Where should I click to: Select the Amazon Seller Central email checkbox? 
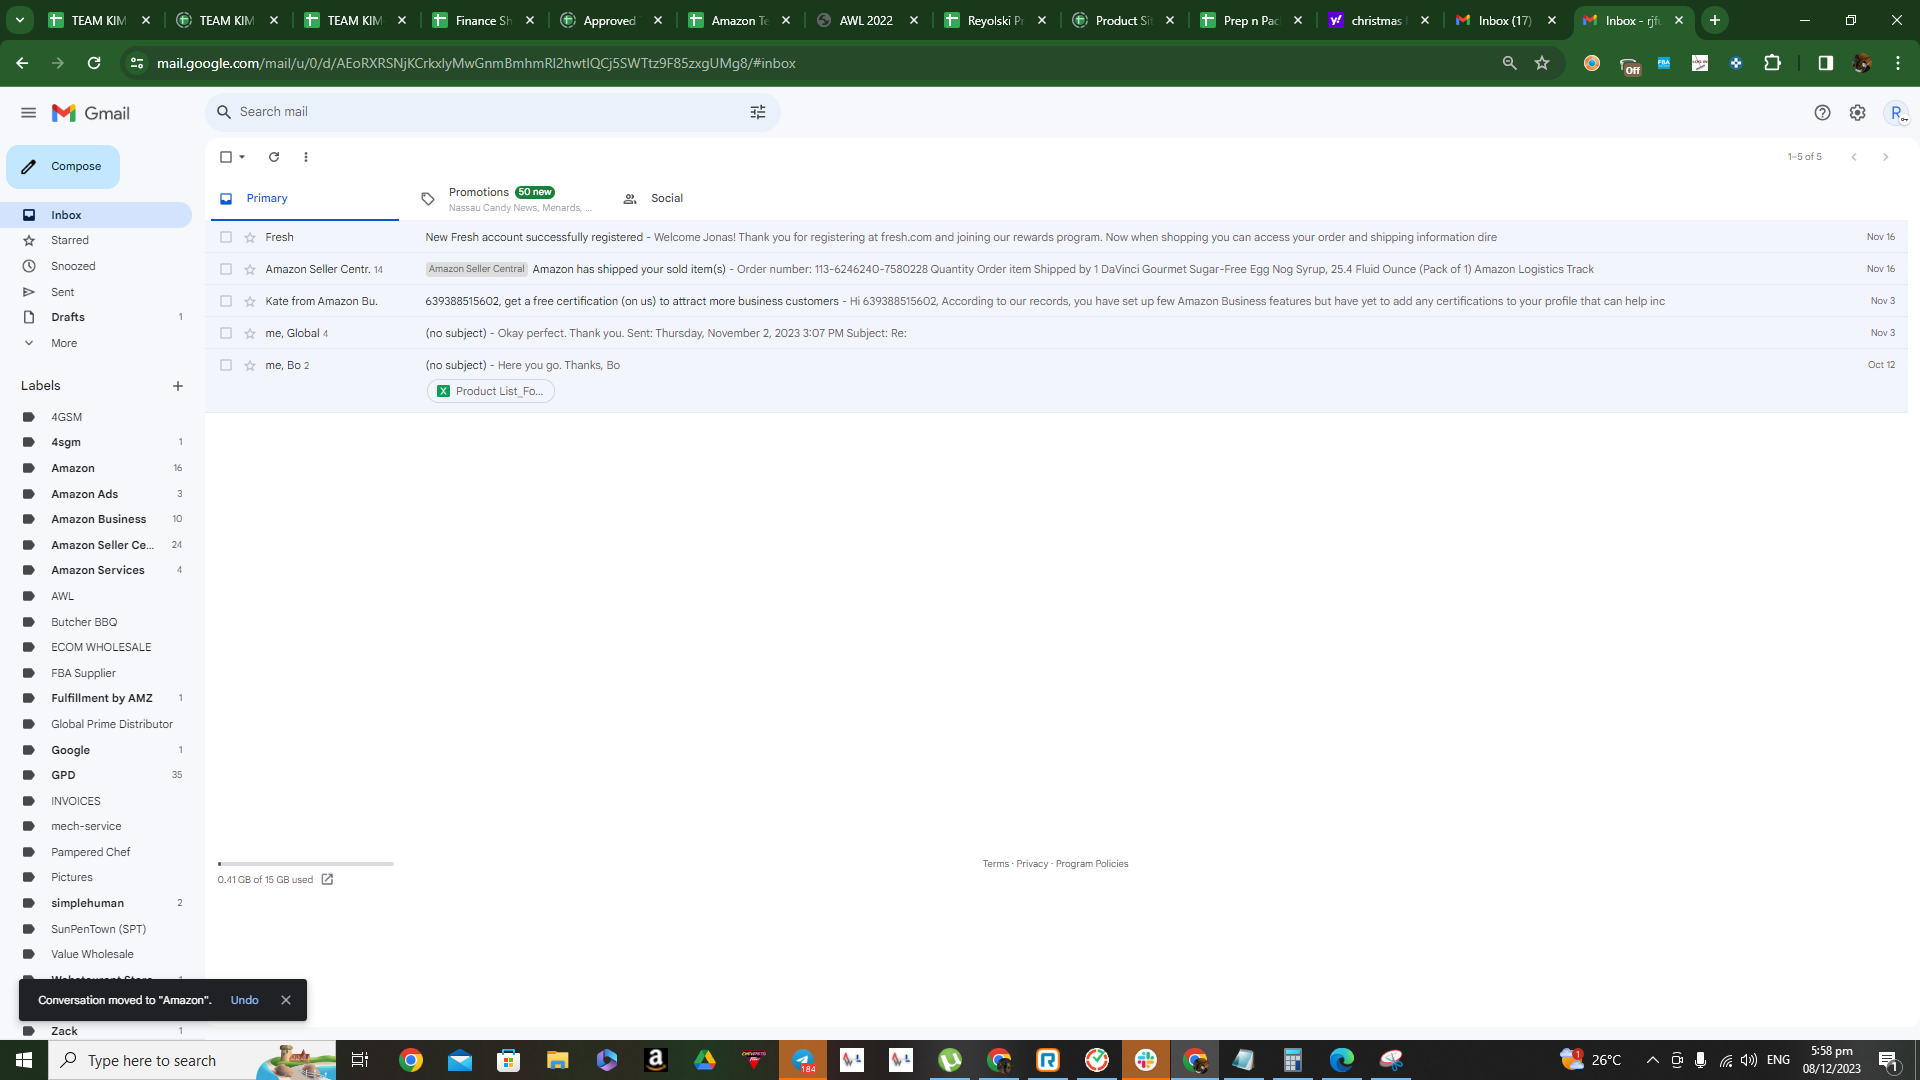pyautogui.click(x=226, y=269)
